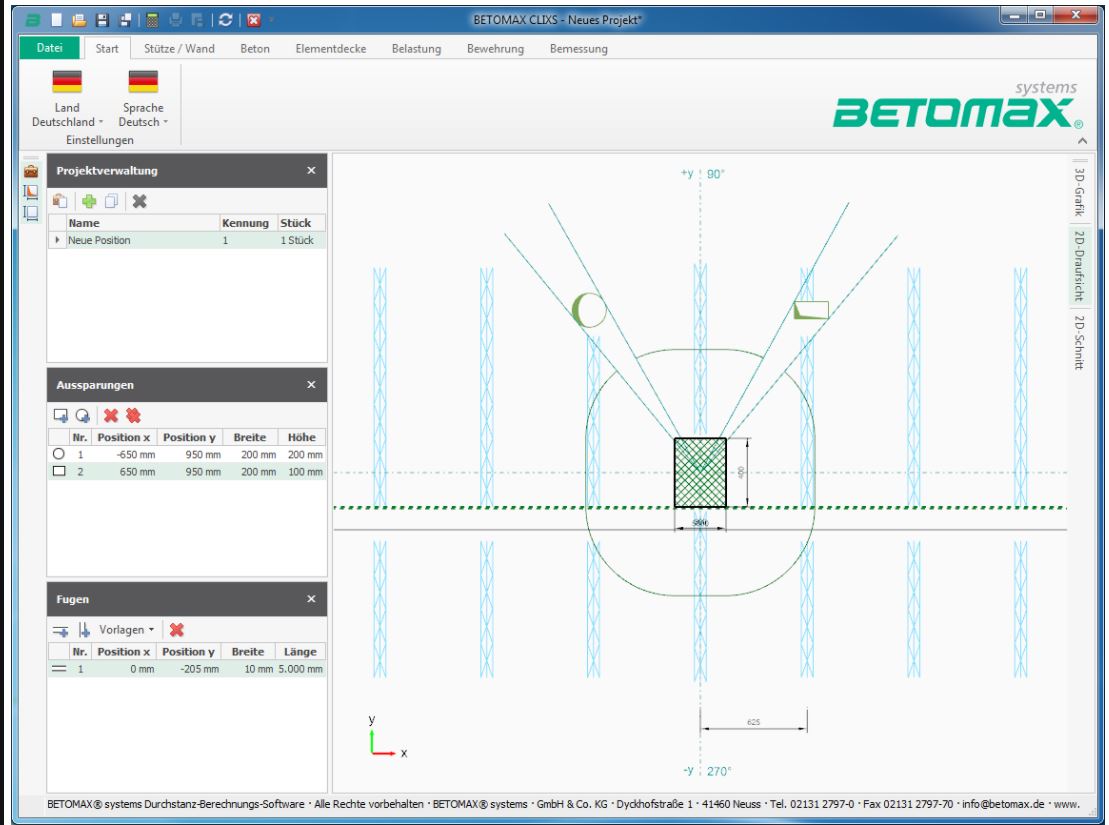Click the blank dimensioned panel icon in sidebar

tap(31, 212)
